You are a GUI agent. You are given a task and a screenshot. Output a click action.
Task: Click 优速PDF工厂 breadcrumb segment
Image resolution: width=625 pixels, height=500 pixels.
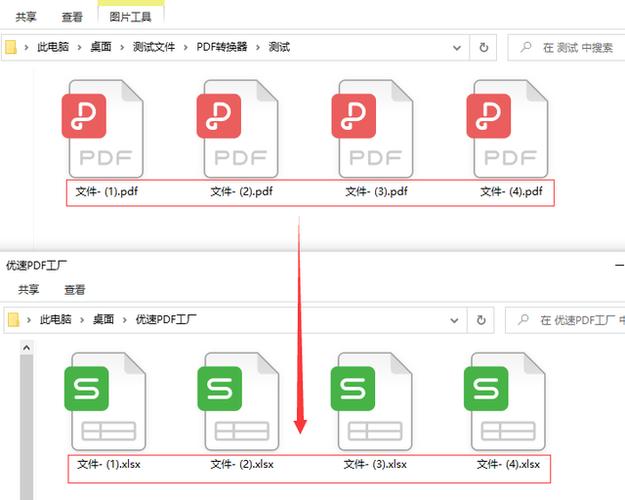[x=166, y=319]
